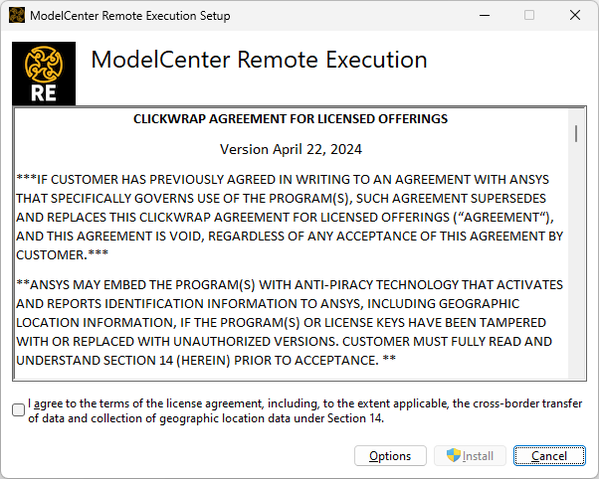The image size is (599, 479).
Task: Click the ModelCenter RE logo image
Action: pyautogui.click(x=44, y=73)
